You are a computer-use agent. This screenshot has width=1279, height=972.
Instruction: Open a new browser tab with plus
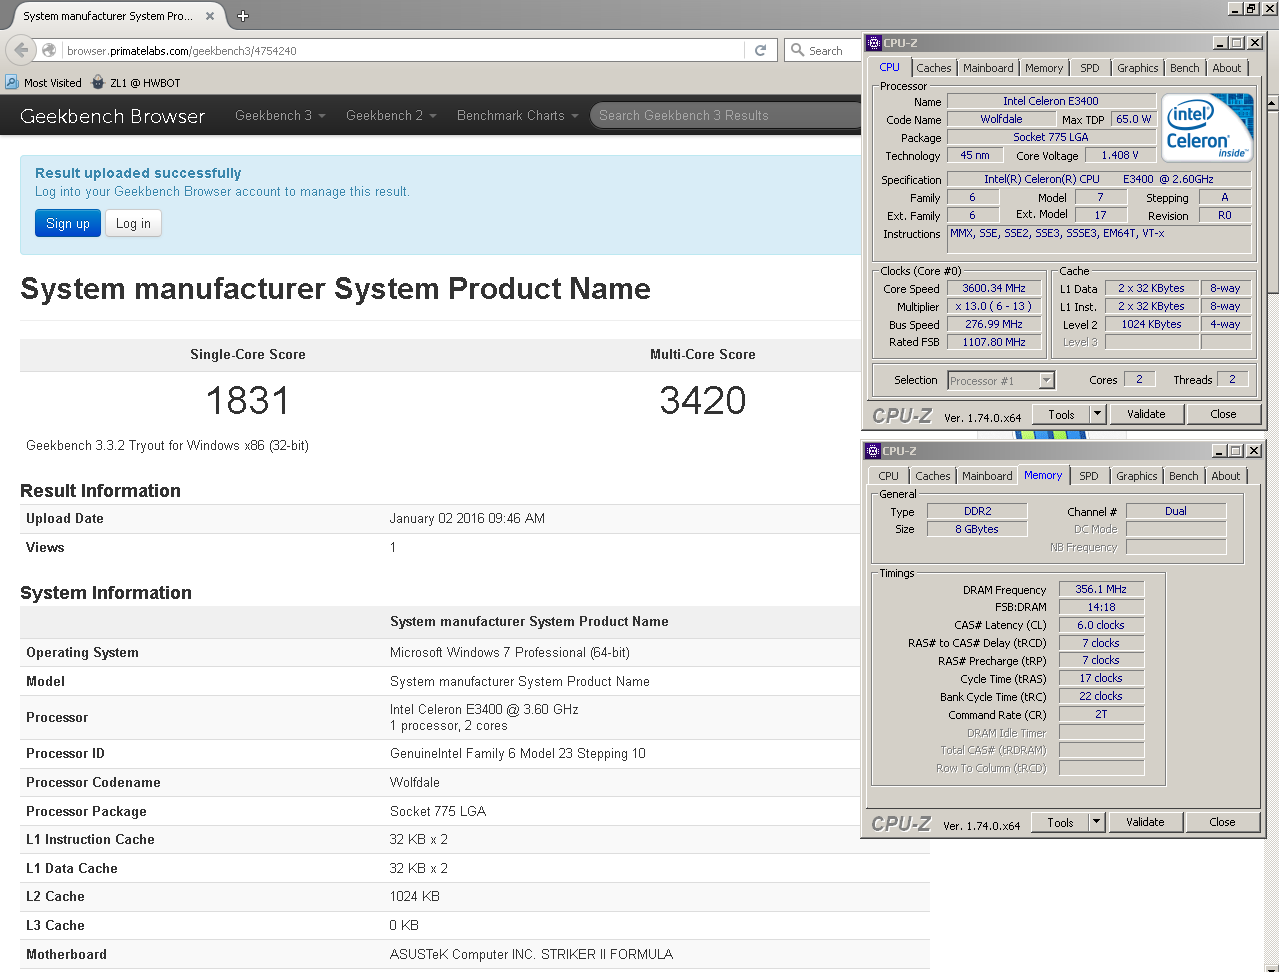243,16
